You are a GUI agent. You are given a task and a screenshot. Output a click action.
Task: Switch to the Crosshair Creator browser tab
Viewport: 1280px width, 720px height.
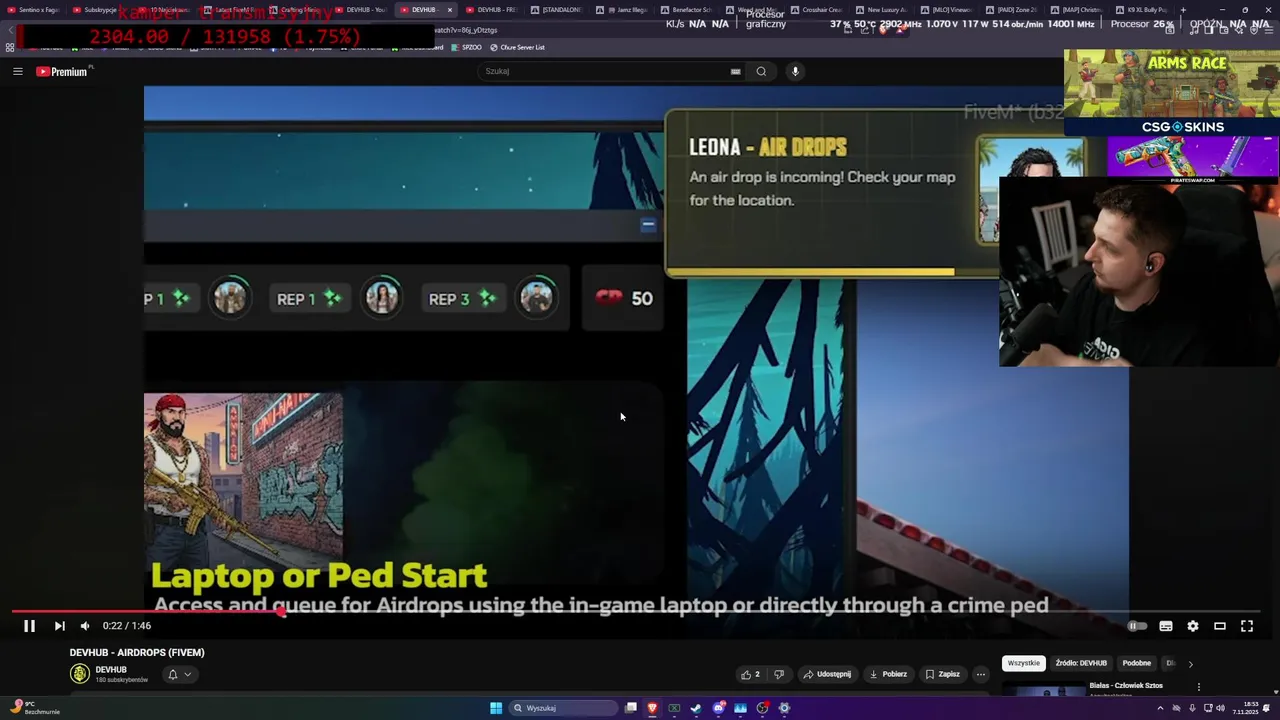(818, 10)
